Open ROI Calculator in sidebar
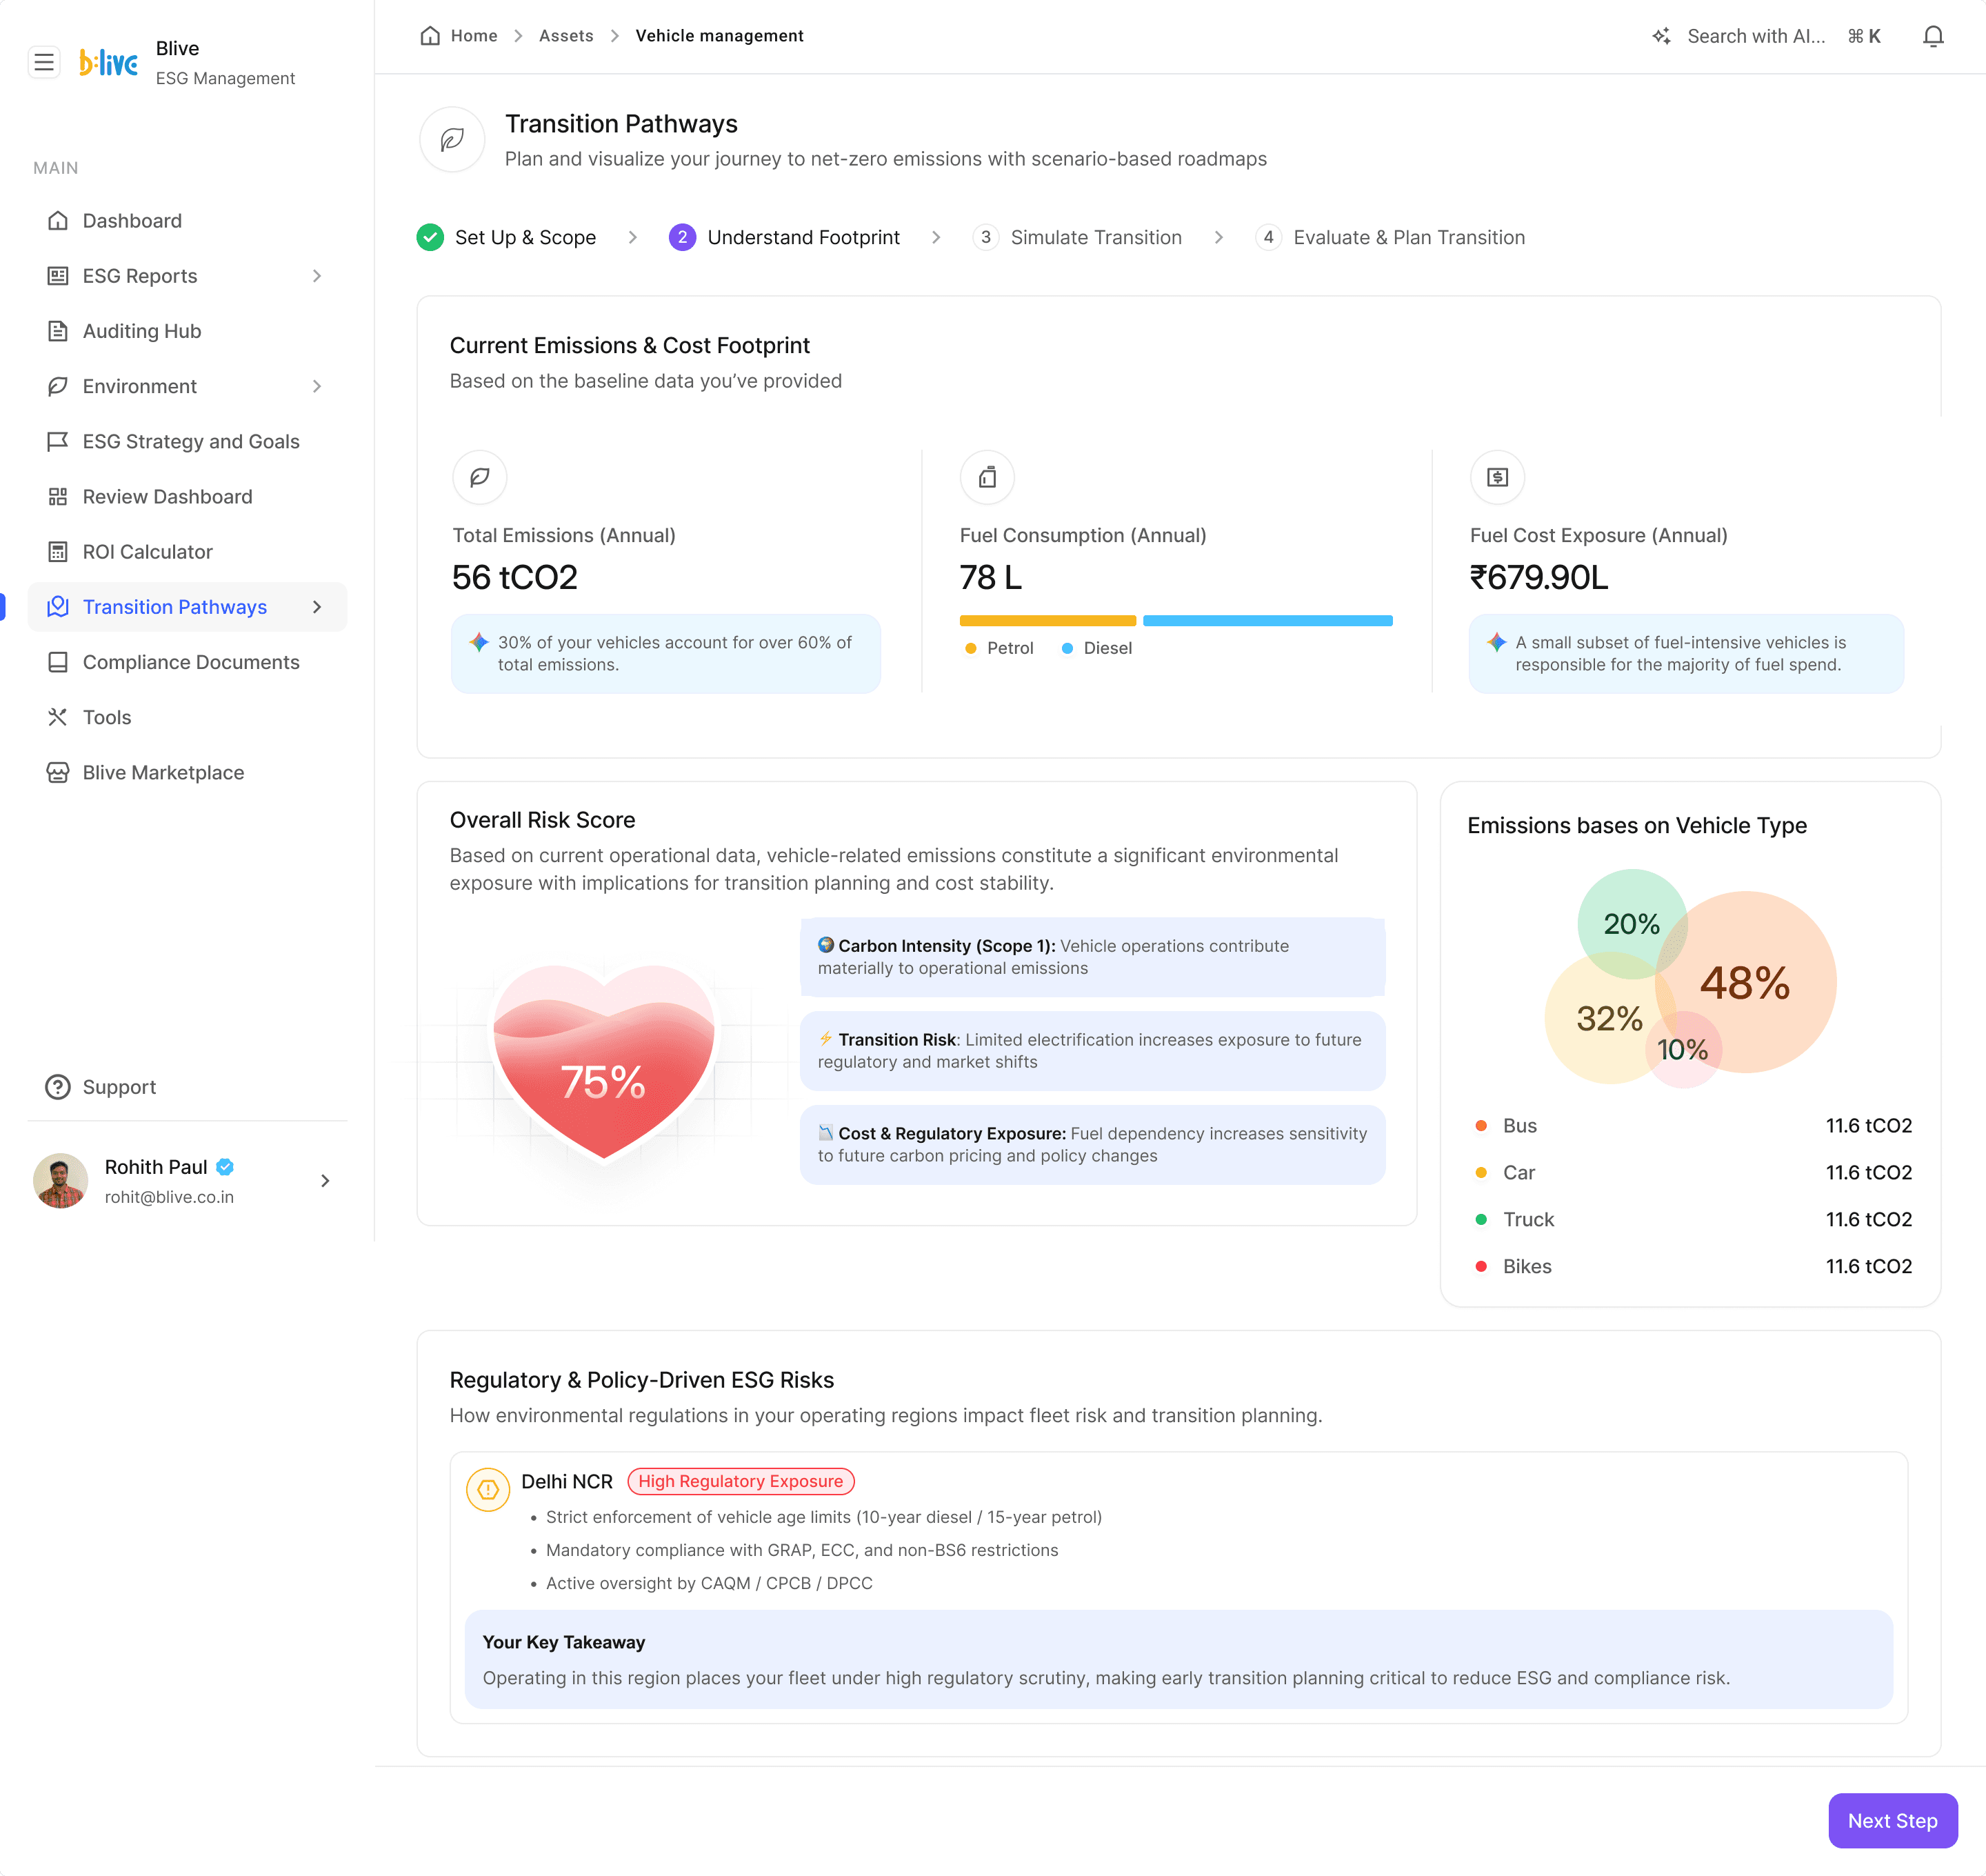Viewport: 1986px width, 1876px height. point(147,552)
